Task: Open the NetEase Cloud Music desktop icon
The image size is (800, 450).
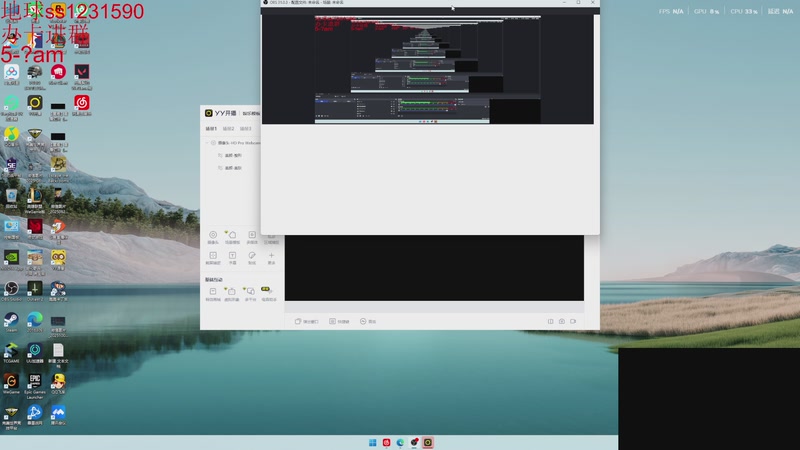Action: click(82, 106)
